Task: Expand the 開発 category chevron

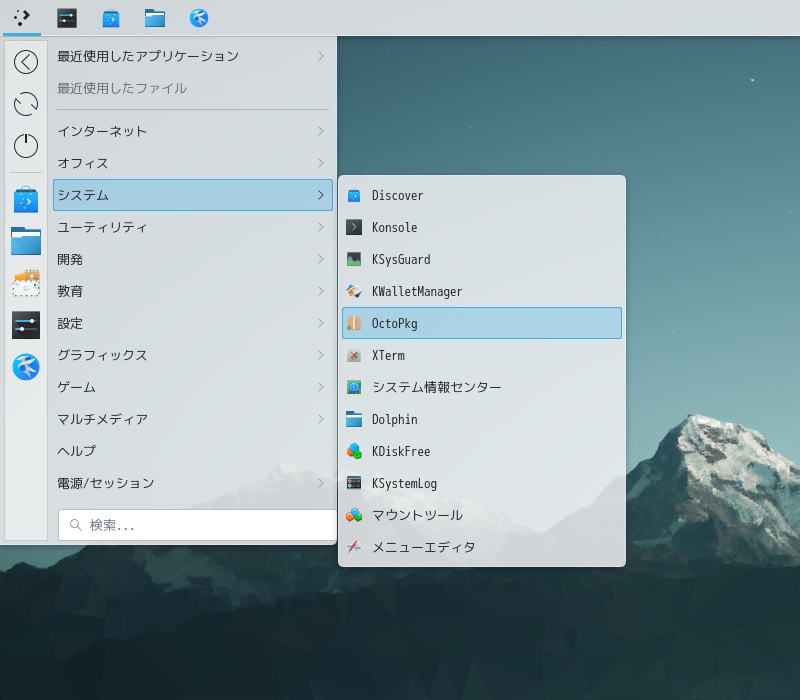Action: click(320, 259)
